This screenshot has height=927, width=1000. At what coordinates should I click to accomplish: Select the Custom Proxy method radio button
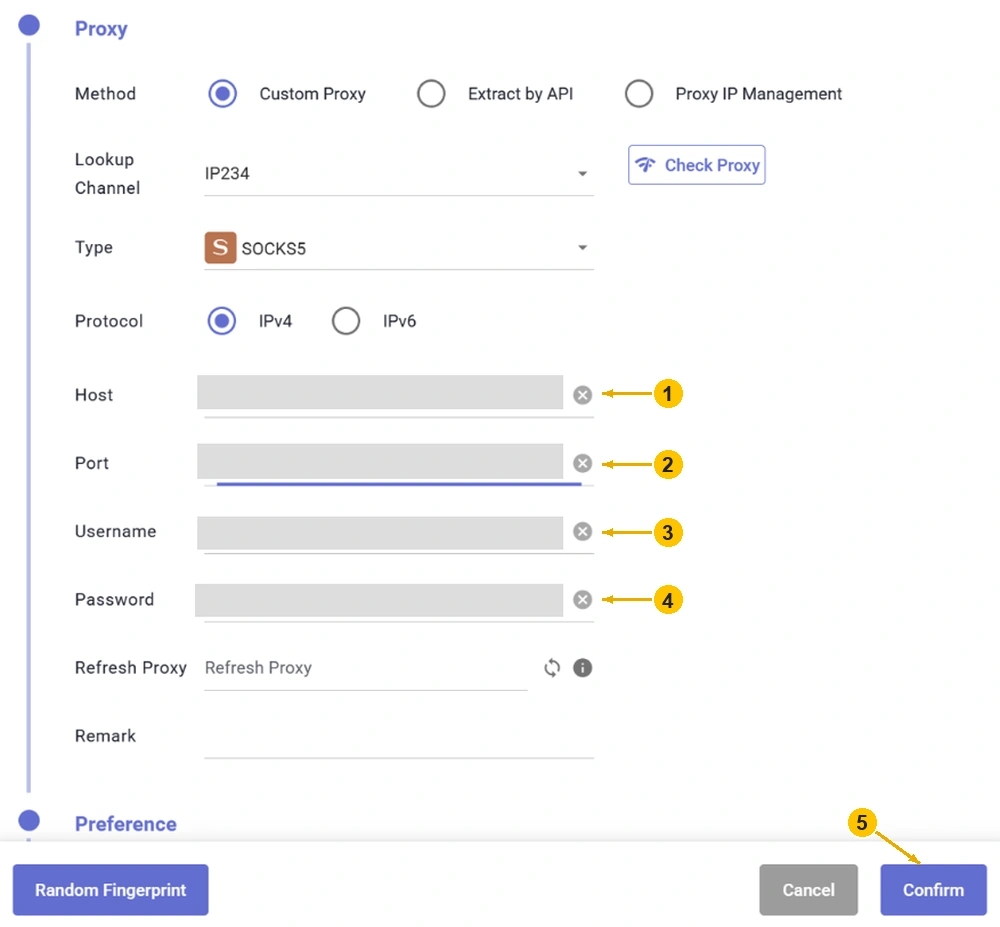coord(223,94)
